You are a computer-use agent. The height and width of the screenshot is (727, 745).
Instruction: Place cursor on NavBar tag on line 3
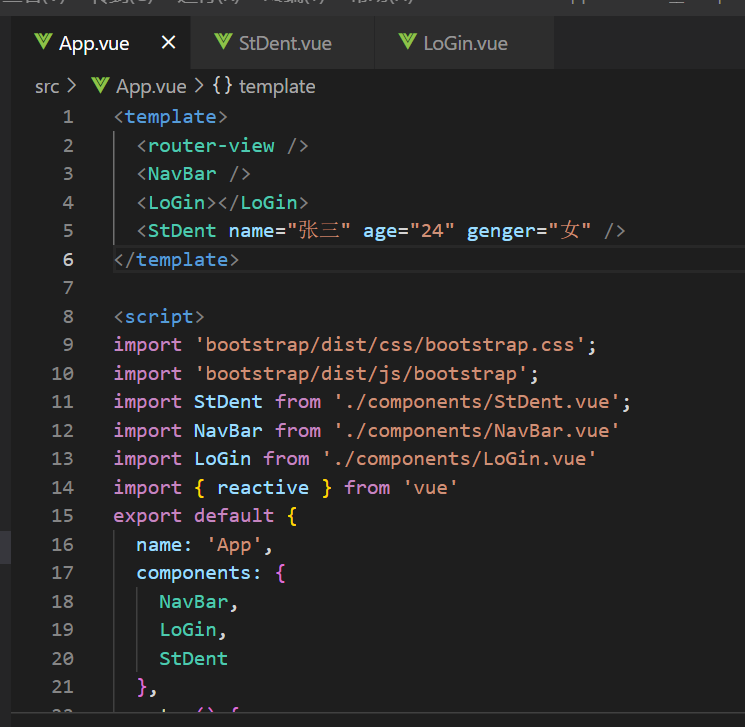coord(193,174)
